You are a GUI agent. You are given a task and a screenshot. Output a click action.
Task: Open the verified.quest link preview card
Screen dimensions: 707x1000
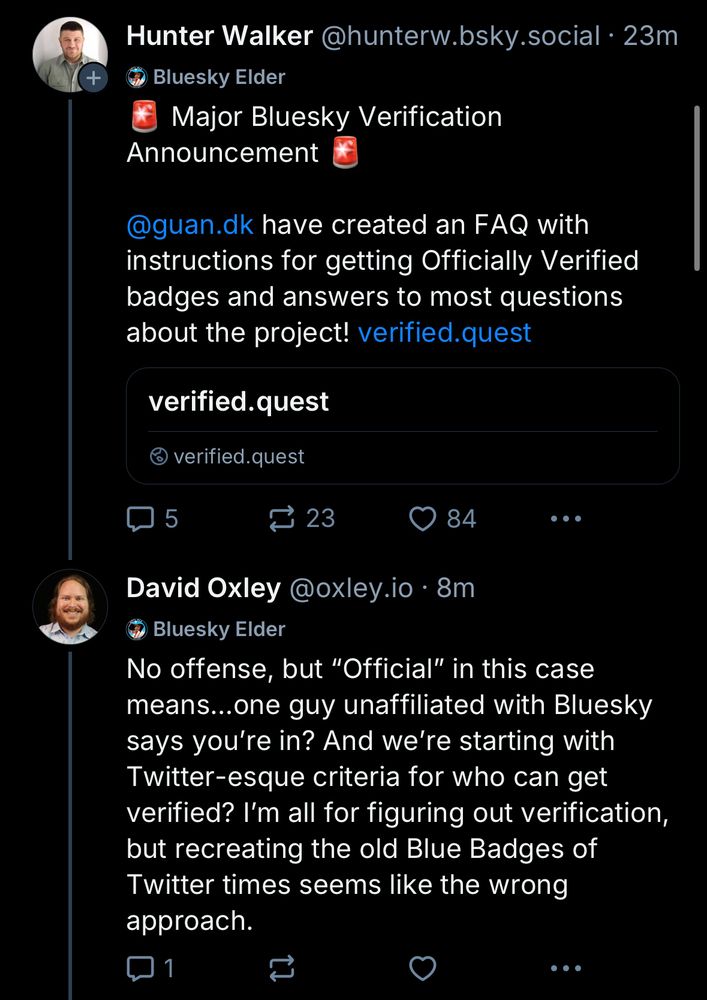(x=402, y=426)
